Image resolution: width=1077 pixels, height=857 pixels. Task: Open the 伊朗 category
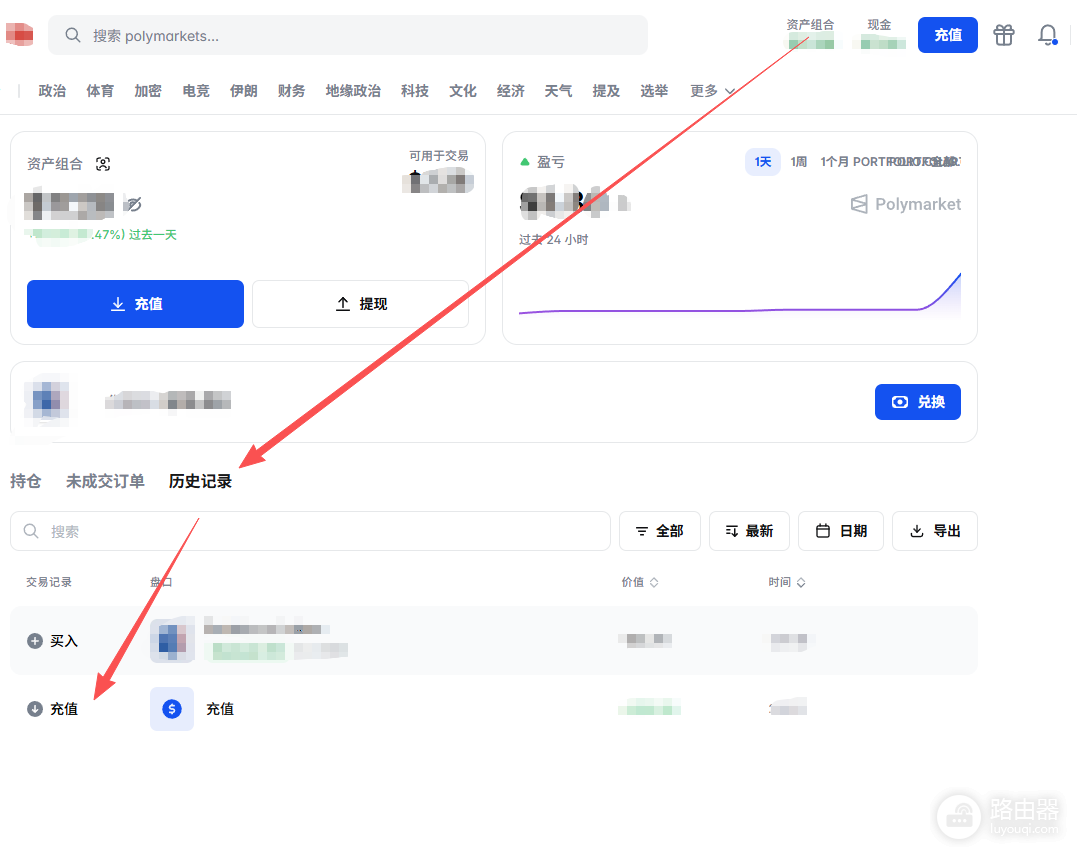pos(244,91)
